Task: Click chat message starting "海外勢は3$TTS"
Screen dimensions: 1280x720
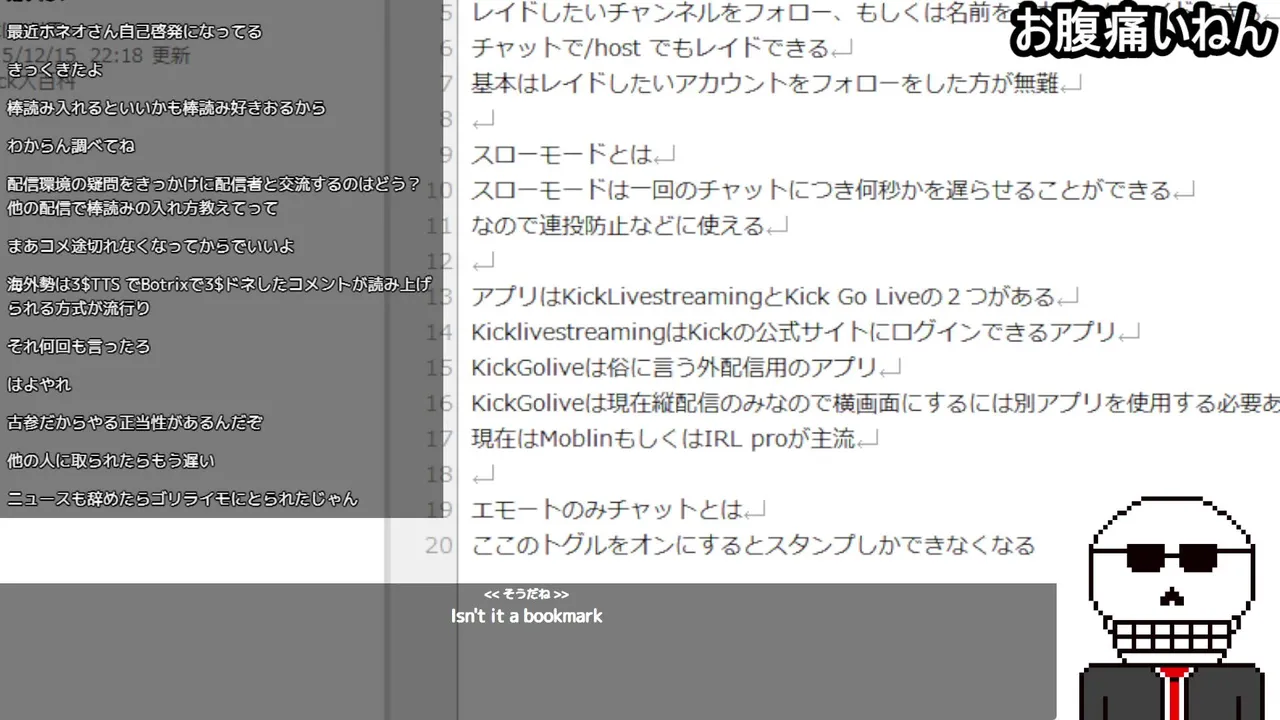Action: [x=219, y=297]
